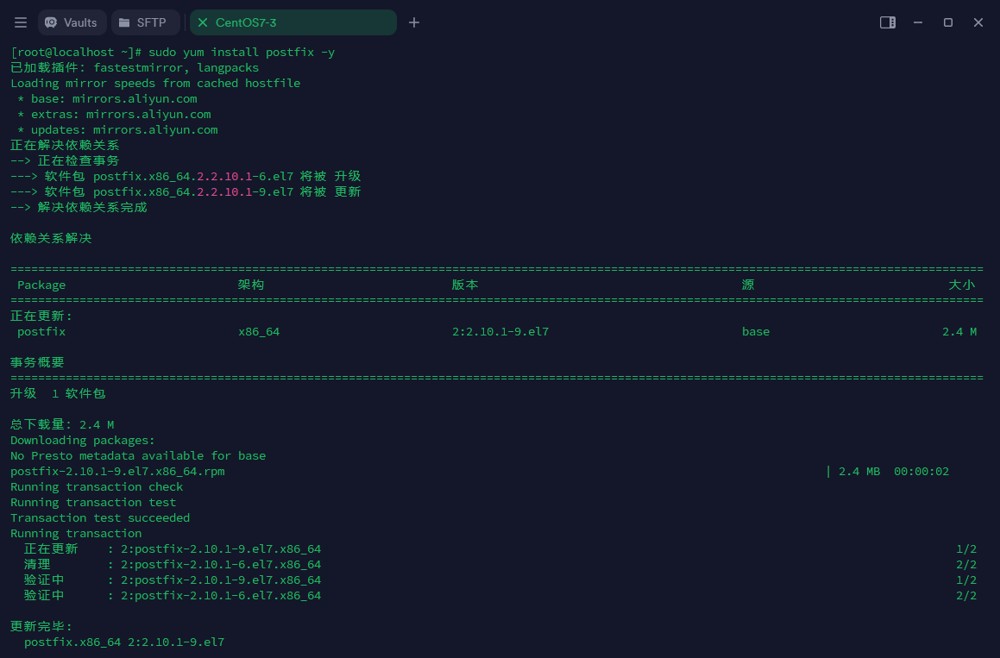Click the '--> 正在检查事务' line

pyautogui.click(x=64, y=161)
